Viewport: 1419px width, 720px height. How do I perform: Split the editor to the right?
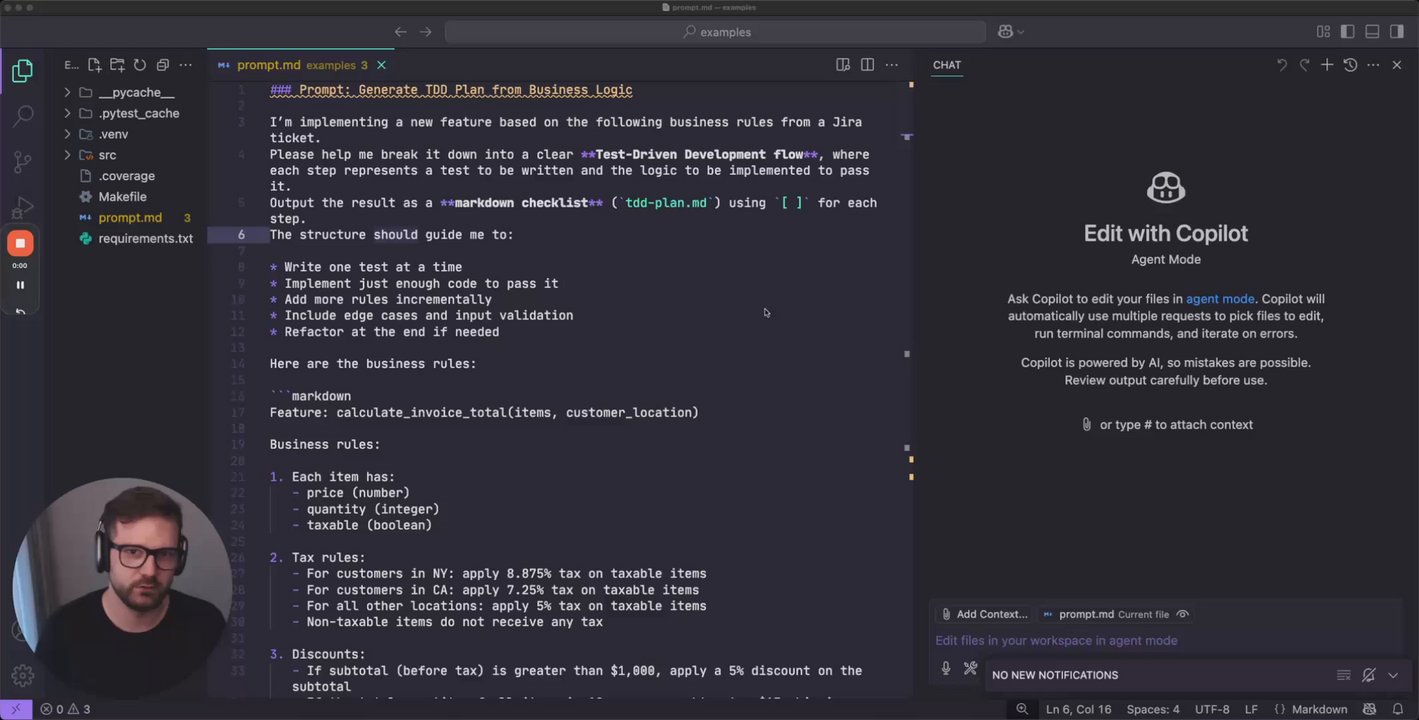tap(867, 65)
